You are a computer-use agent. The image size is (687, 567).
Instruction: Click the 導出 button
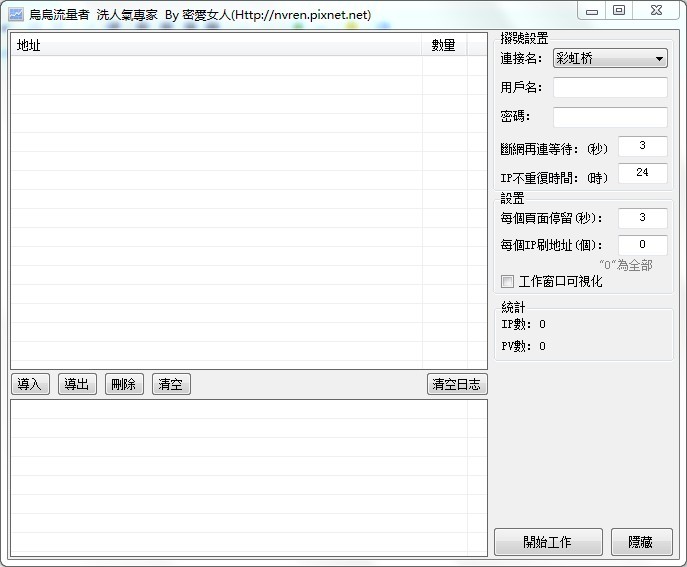(77, 384)
